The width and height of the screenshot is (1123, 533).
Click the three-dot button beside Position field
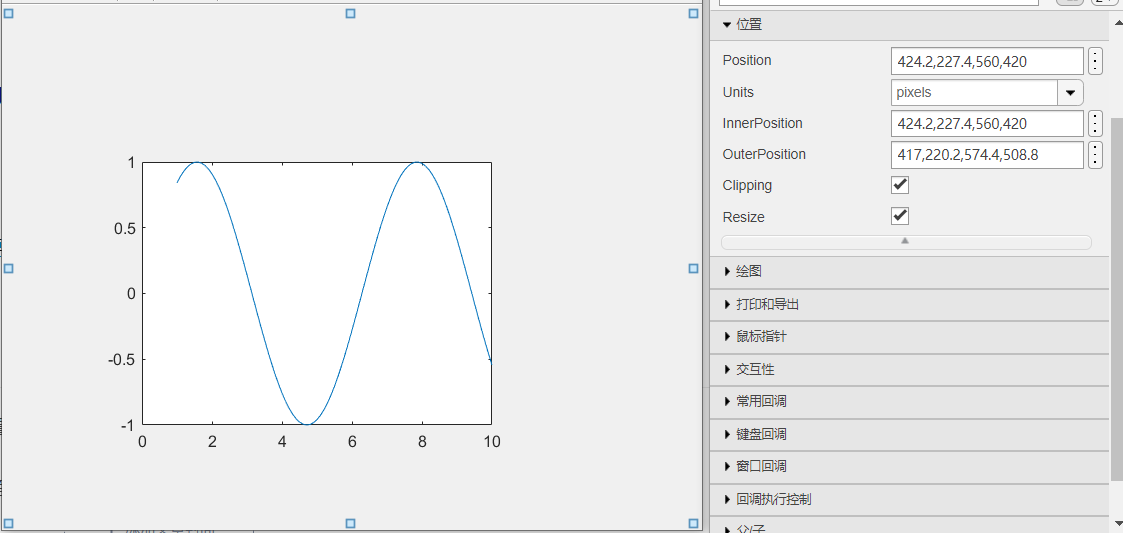pos(1096,61)
